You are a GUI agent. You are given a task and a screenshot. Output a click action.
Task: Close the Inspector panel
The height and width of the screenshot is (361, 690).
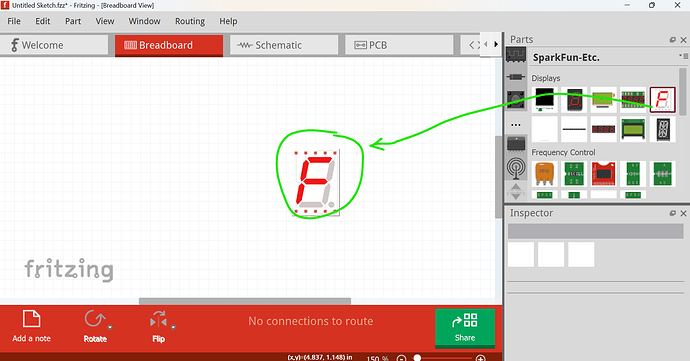click(683, 213)
